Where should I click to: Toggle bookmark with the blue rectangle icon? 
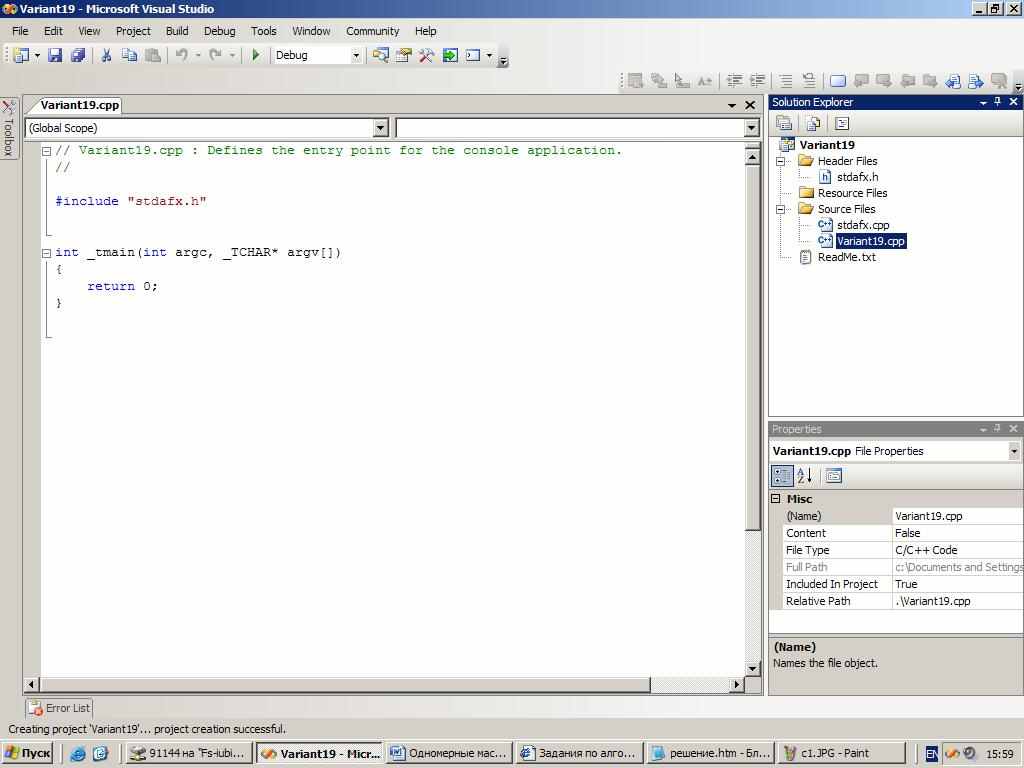click(838, 80)
